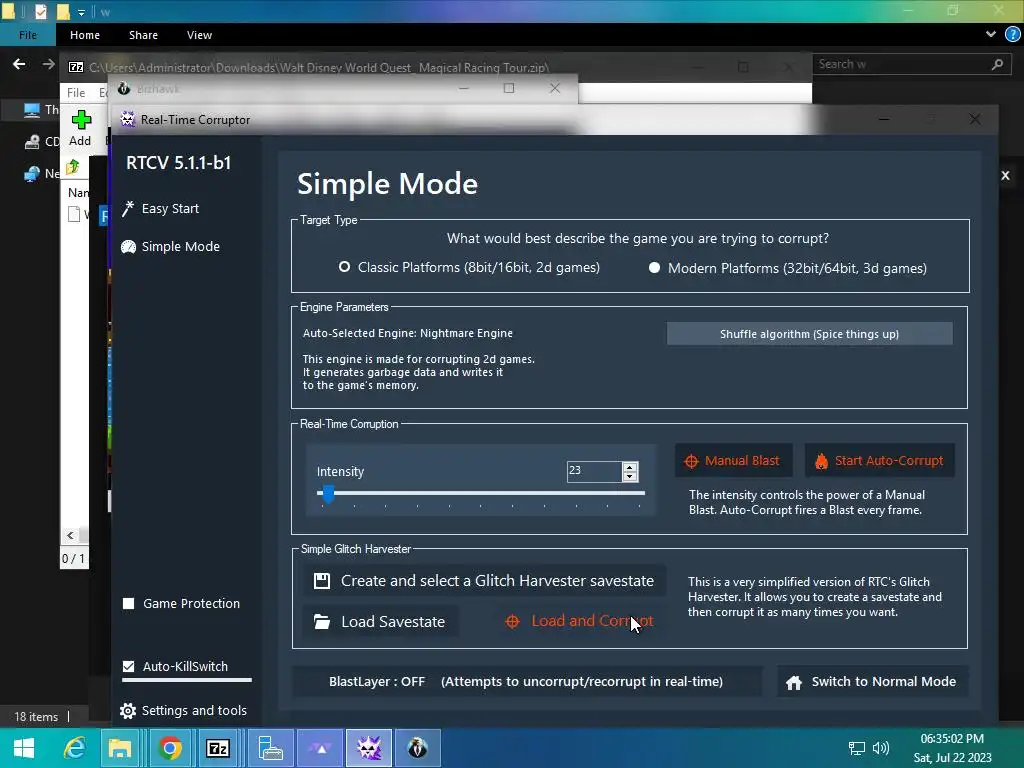Toggle BlastLayer OFF button

click(x=526, y=681)
